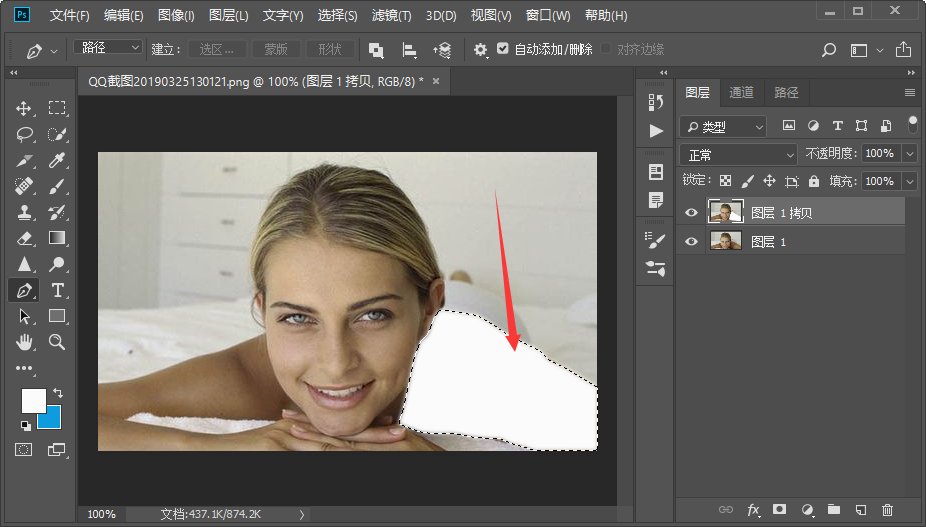Click the Share icon
926x527 pixels.
point(903,50)
